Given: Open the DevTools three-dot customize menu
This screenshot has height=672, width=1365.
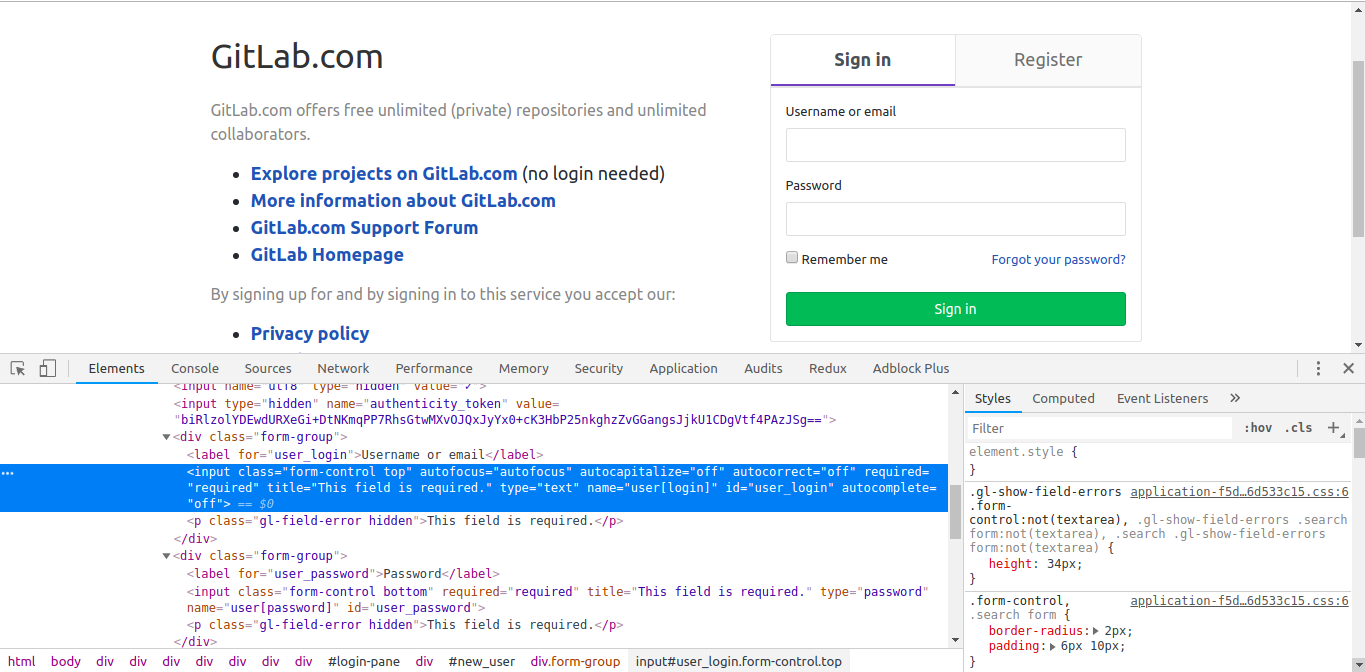Looking at the screenshot, I should click(1318, 369).
